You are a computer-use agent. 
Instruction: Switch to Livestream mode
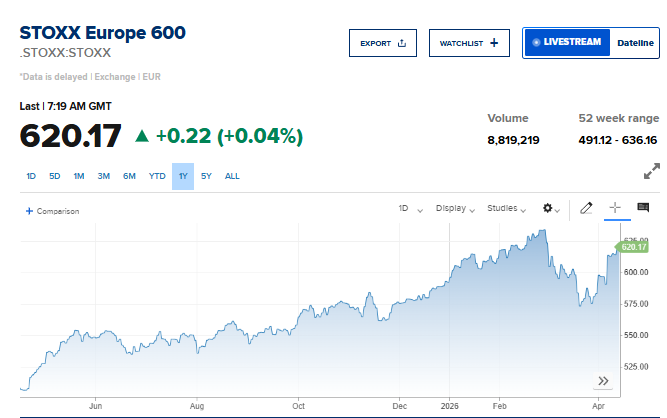coord(566,42)
